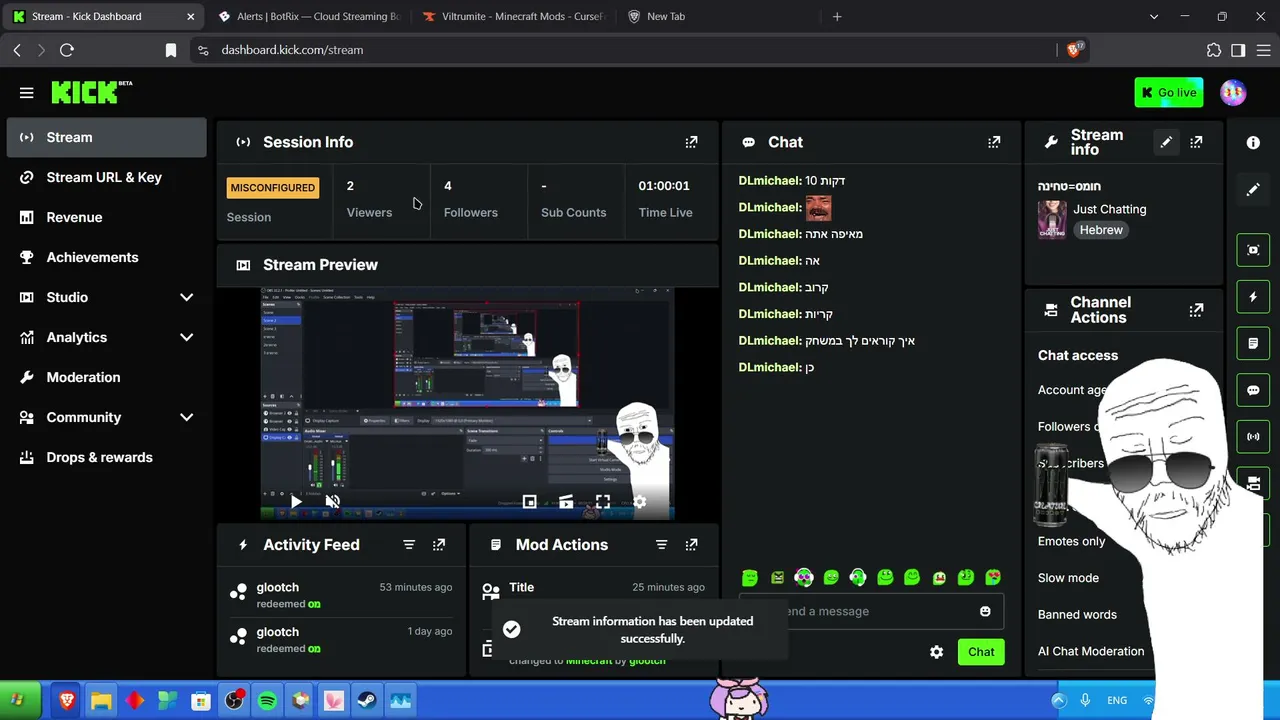The width and height of the screenshot is (1280, 720).
Task: Open a new browser tab
Action: (837, 17)
